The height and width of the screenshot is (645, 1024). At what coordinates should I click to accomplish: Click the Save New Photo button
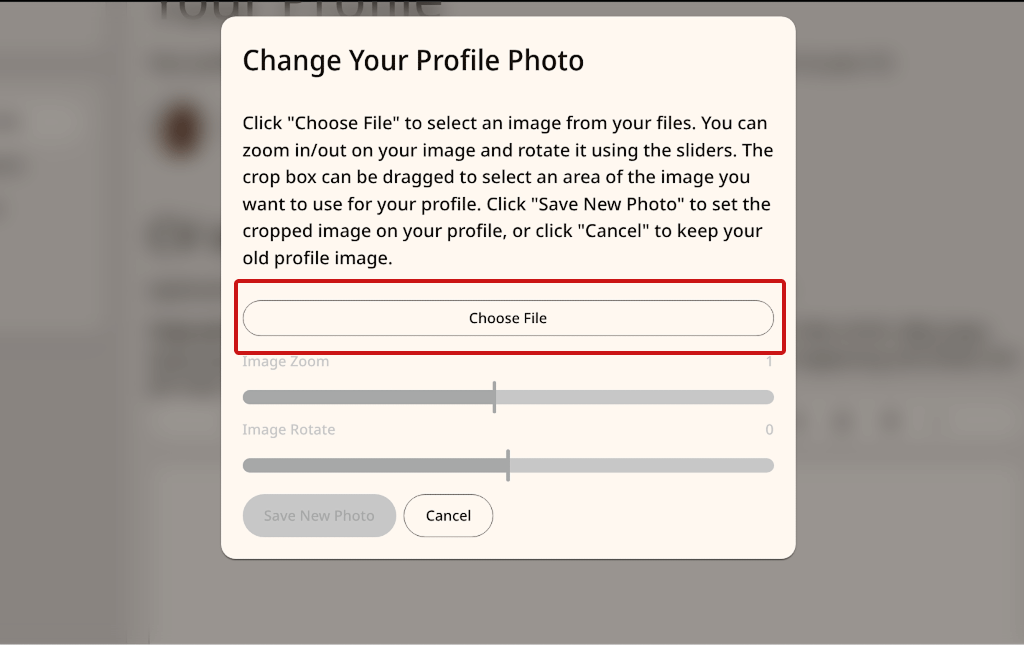[x=319, y=515]
